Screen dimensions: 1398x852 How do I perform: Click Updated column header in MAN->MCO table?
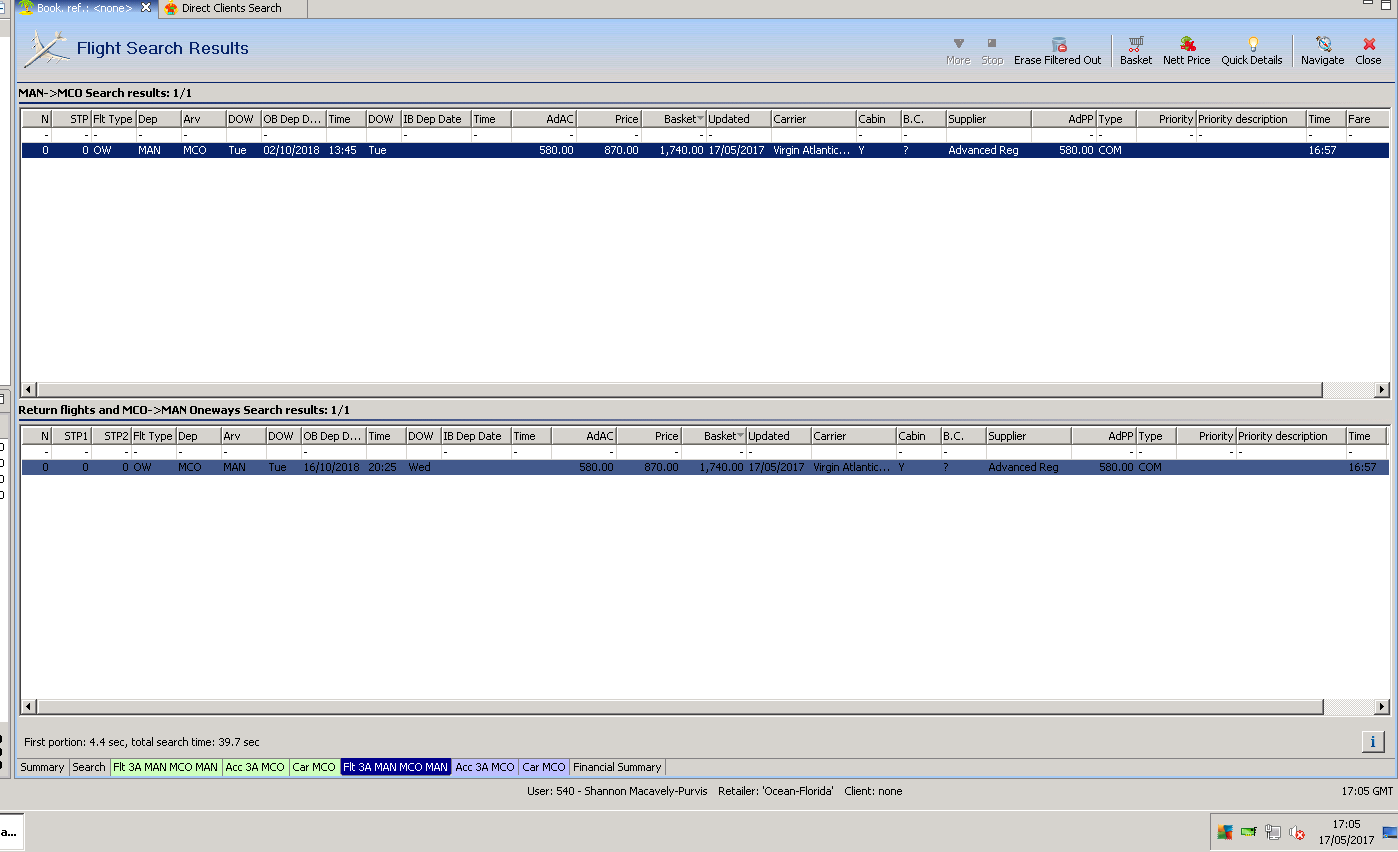coord(738,119)
